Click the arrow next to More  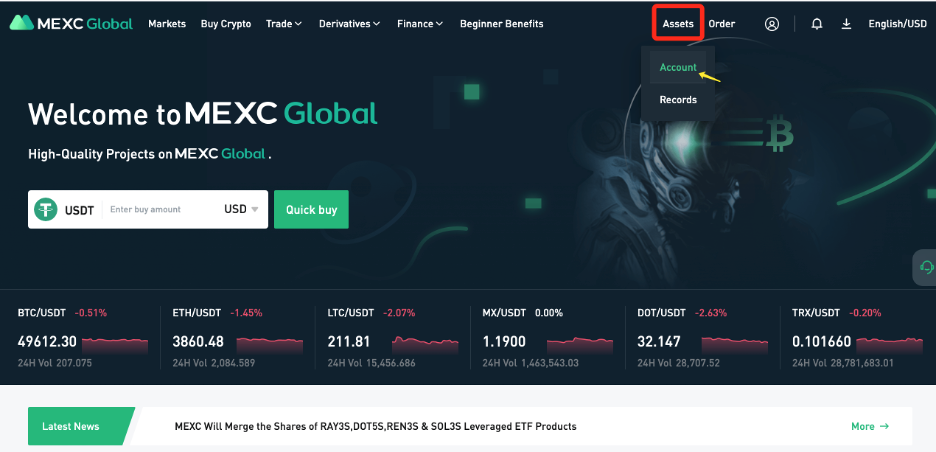click(x=884, y=426)
